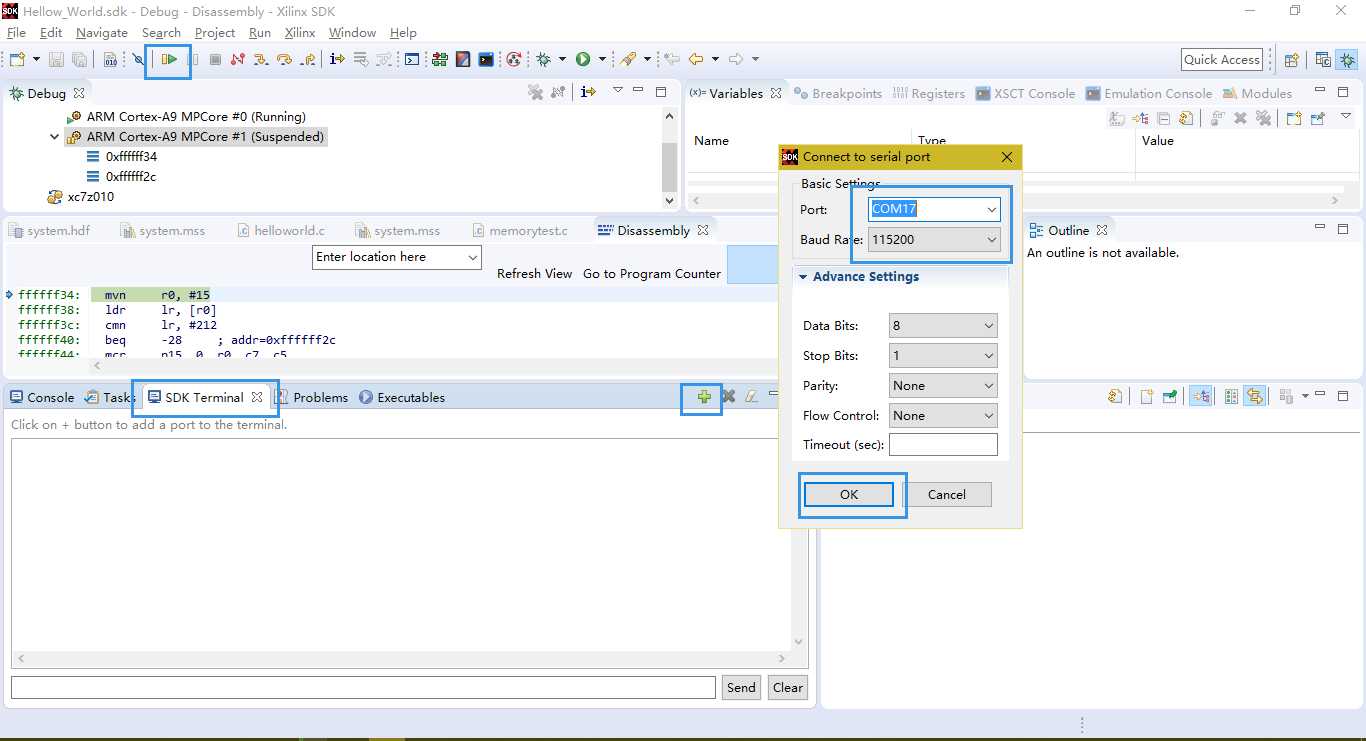Toggle Instruction Stepping Mode in main toolbar
Image resolution: width=1366 pixels, height=741 pixels.
pos(337,60)
